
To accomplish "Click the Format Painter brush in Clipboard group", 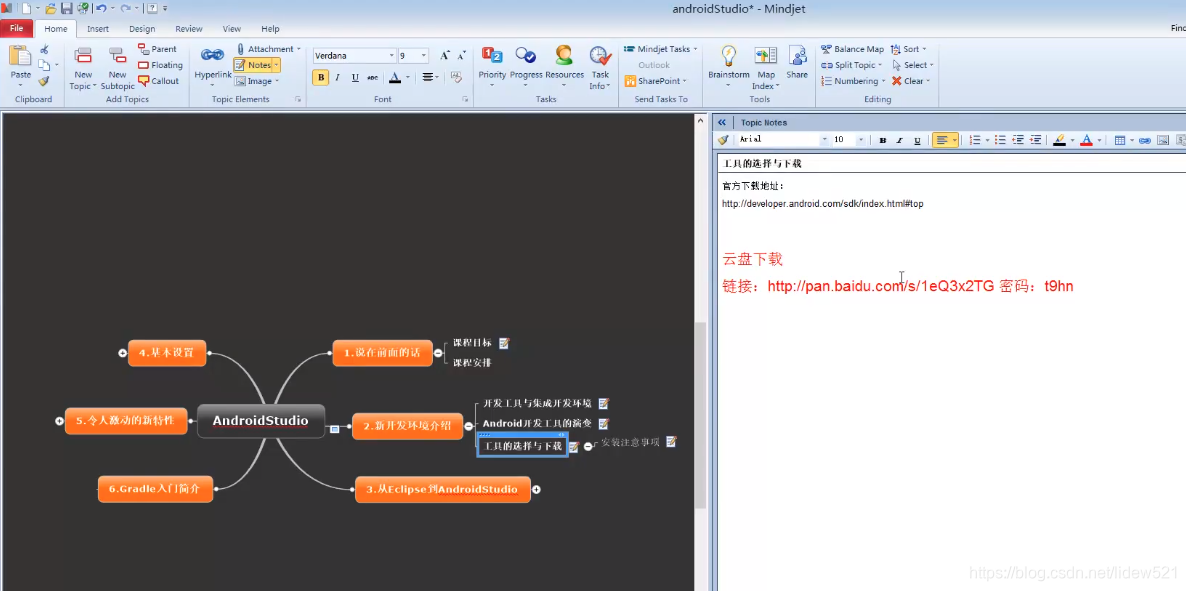I will click(44, 81).
